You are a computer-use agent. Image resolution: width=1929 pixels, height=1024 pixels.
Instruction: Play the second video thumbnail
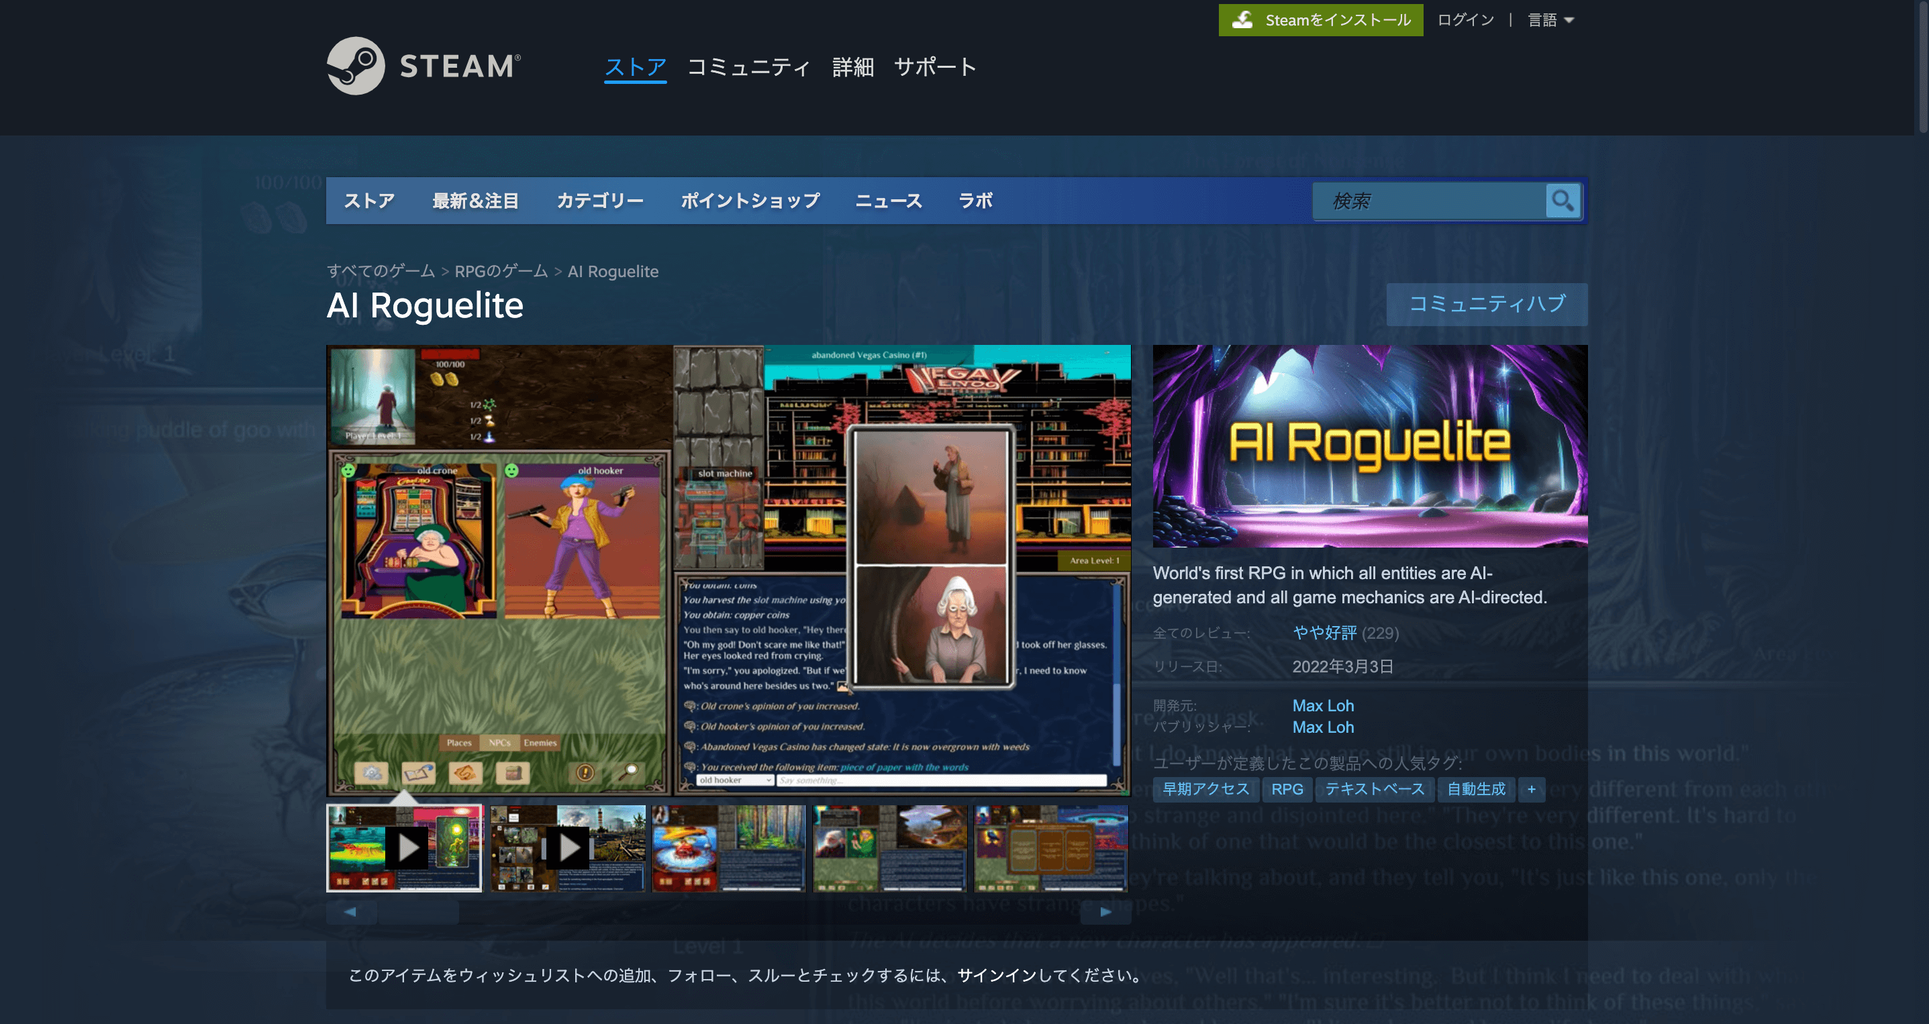pyautogui.click(x=567, y=847)
